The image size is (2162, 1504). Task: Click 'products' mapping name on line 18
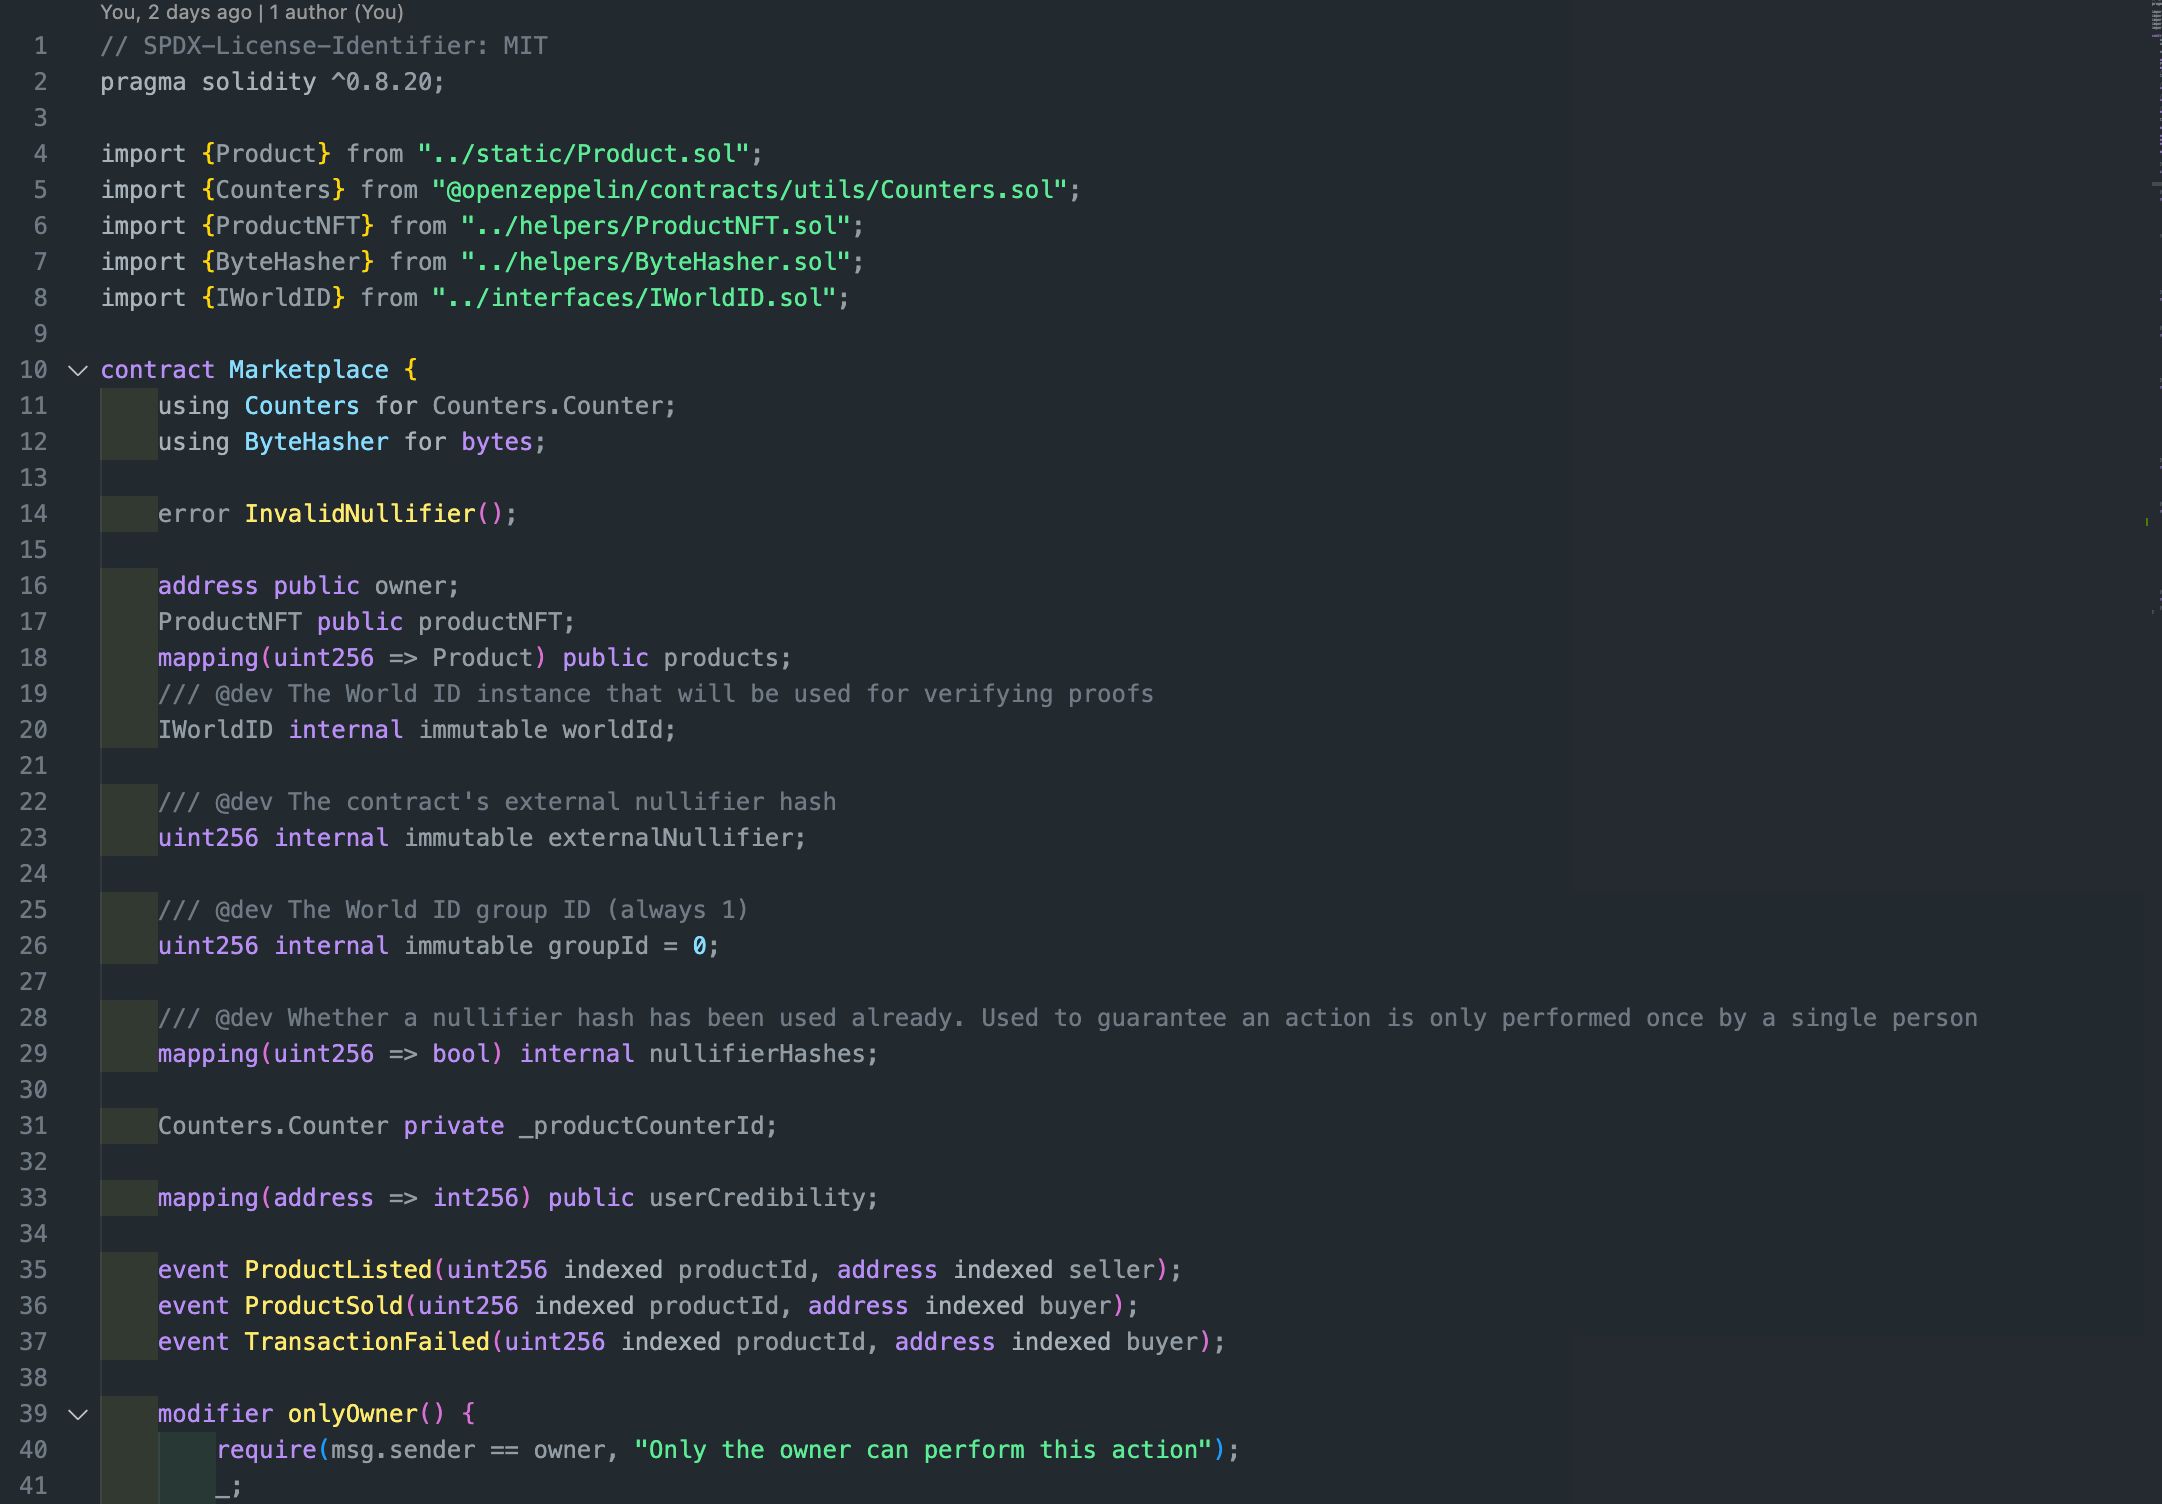[721, 658]
